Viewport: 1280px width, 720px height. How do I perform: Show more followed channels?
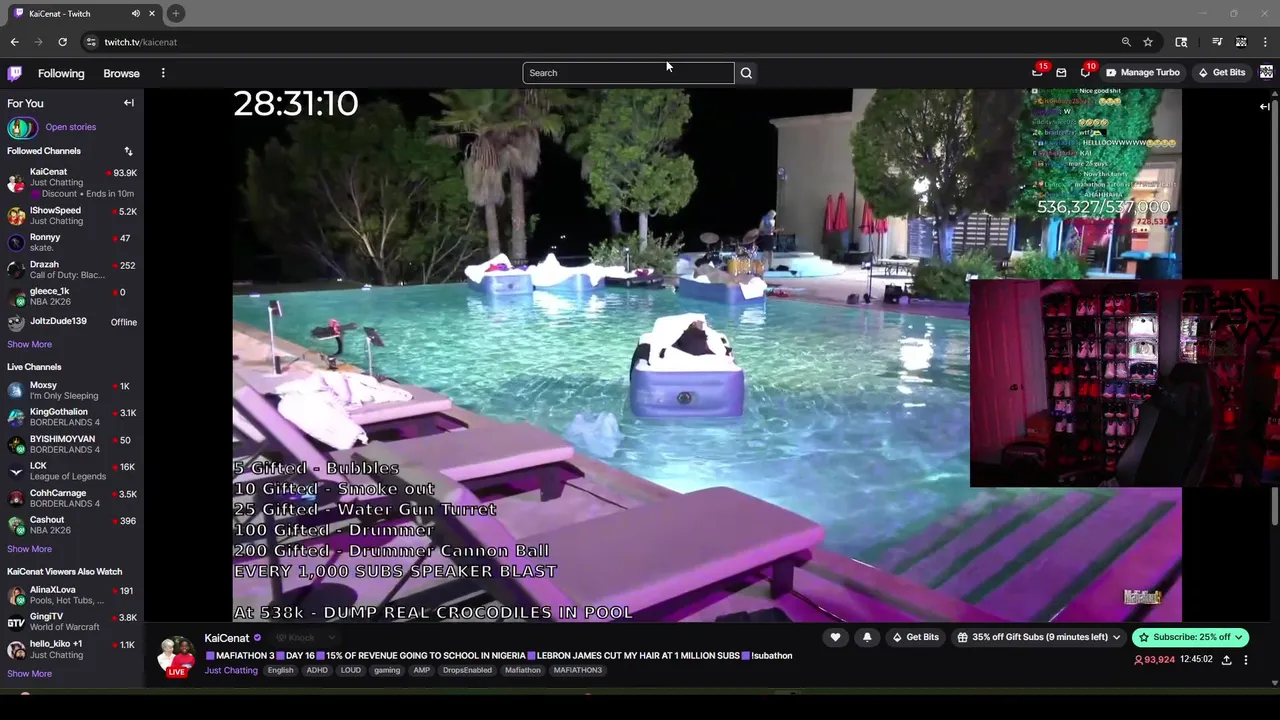coord(29,344)
